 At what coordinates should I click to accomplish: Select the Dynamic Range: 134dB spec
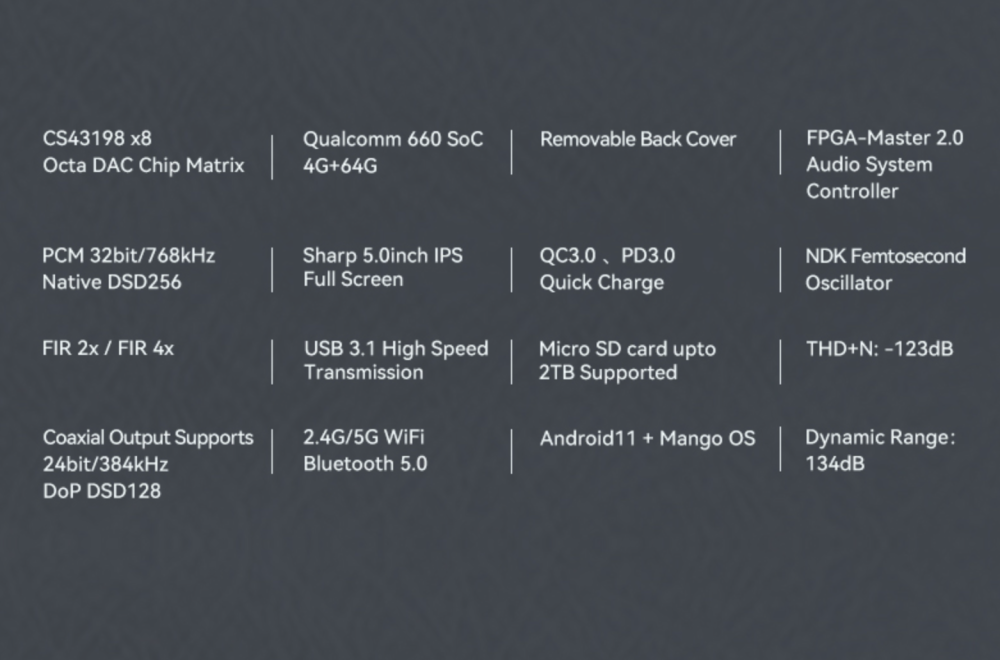pyautogui.click(x=880, y=450)
